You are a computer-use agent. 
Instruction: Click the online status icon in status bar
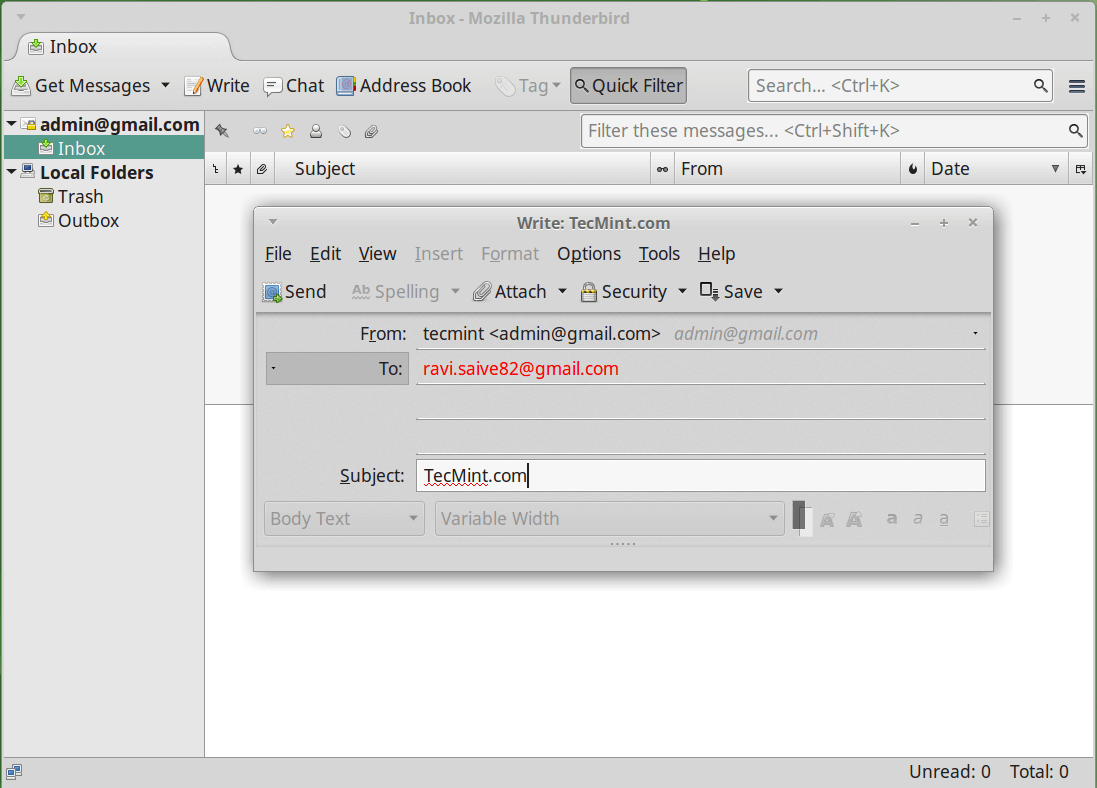click(14, 771)
